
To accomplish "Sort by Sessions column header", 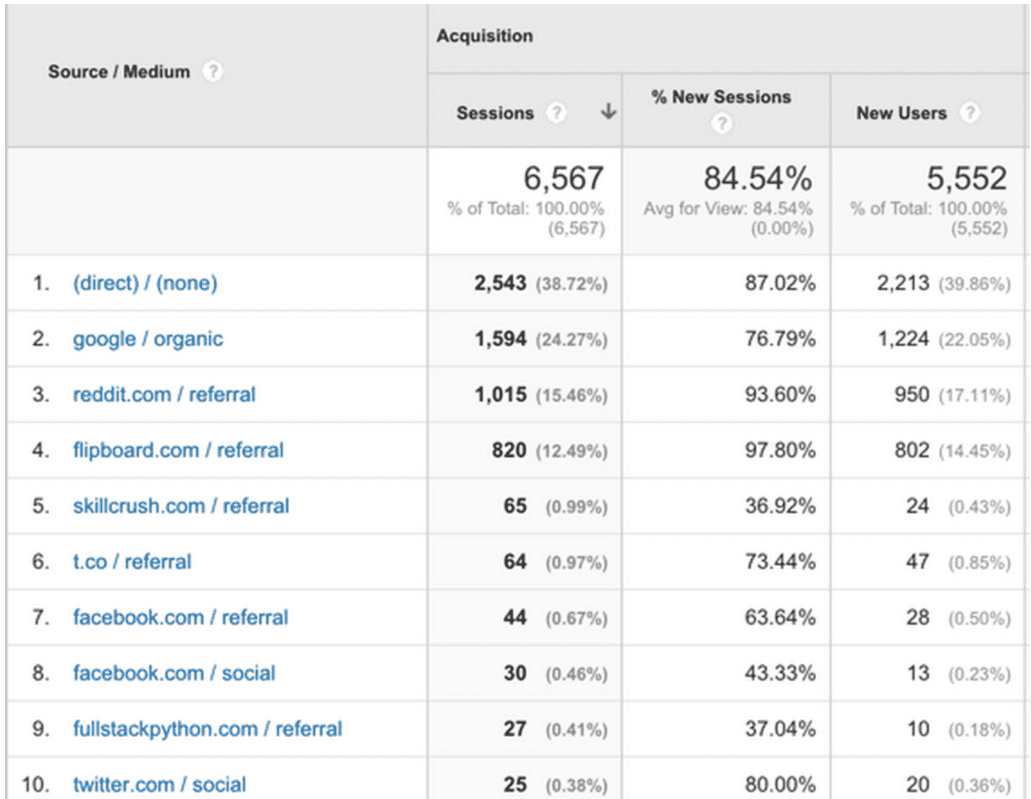I will pyautogui.click(x=495, y=113).
